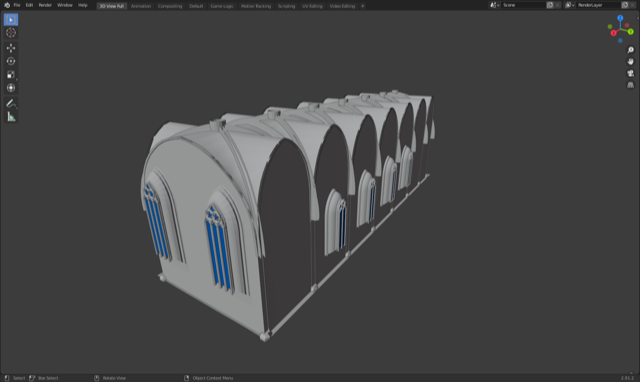Click the Pan view hand icon
This screenshot has height=382, width=640.
(630, 62)
